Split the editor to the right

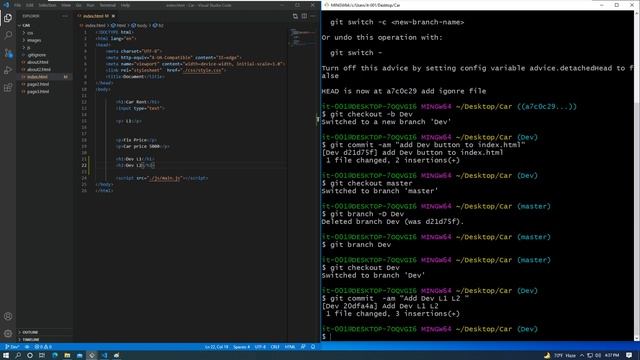pyautogui.click(x=304, y=16)
